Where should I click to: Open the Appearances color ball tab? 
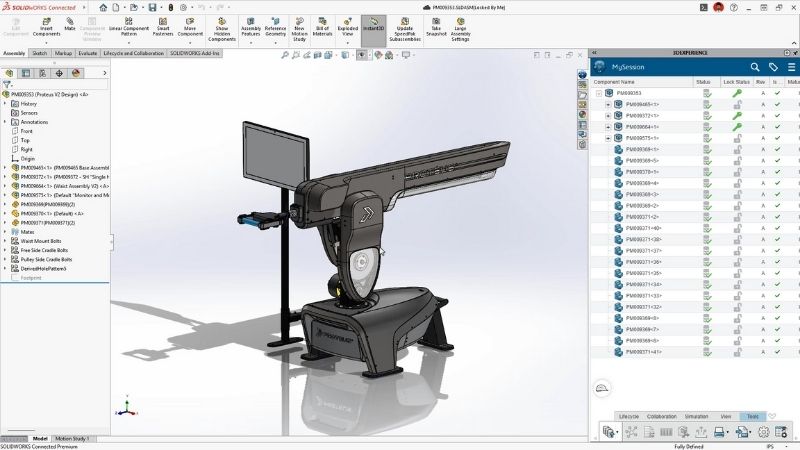76,73
